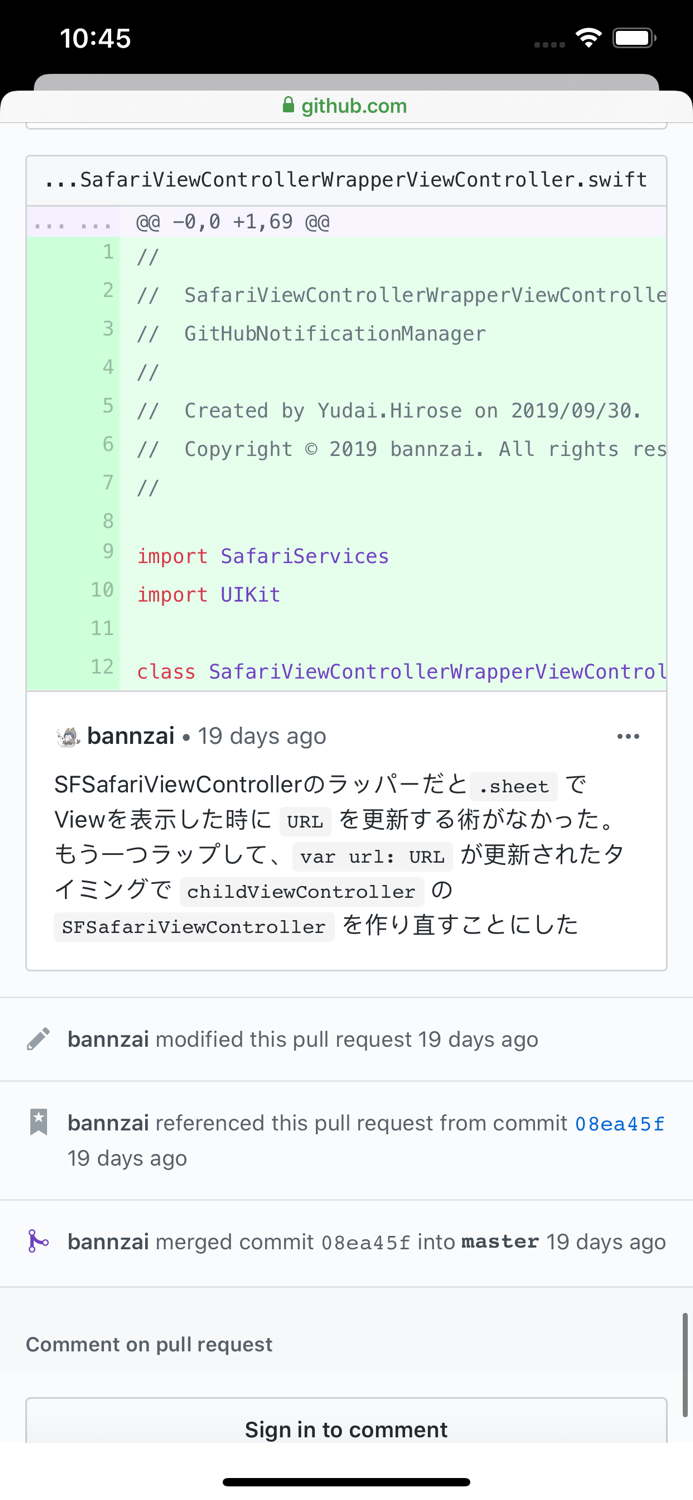Select line number 9 in the diff
The image size is (693, 1500).
pyautogui.click(x=106, y=551)
